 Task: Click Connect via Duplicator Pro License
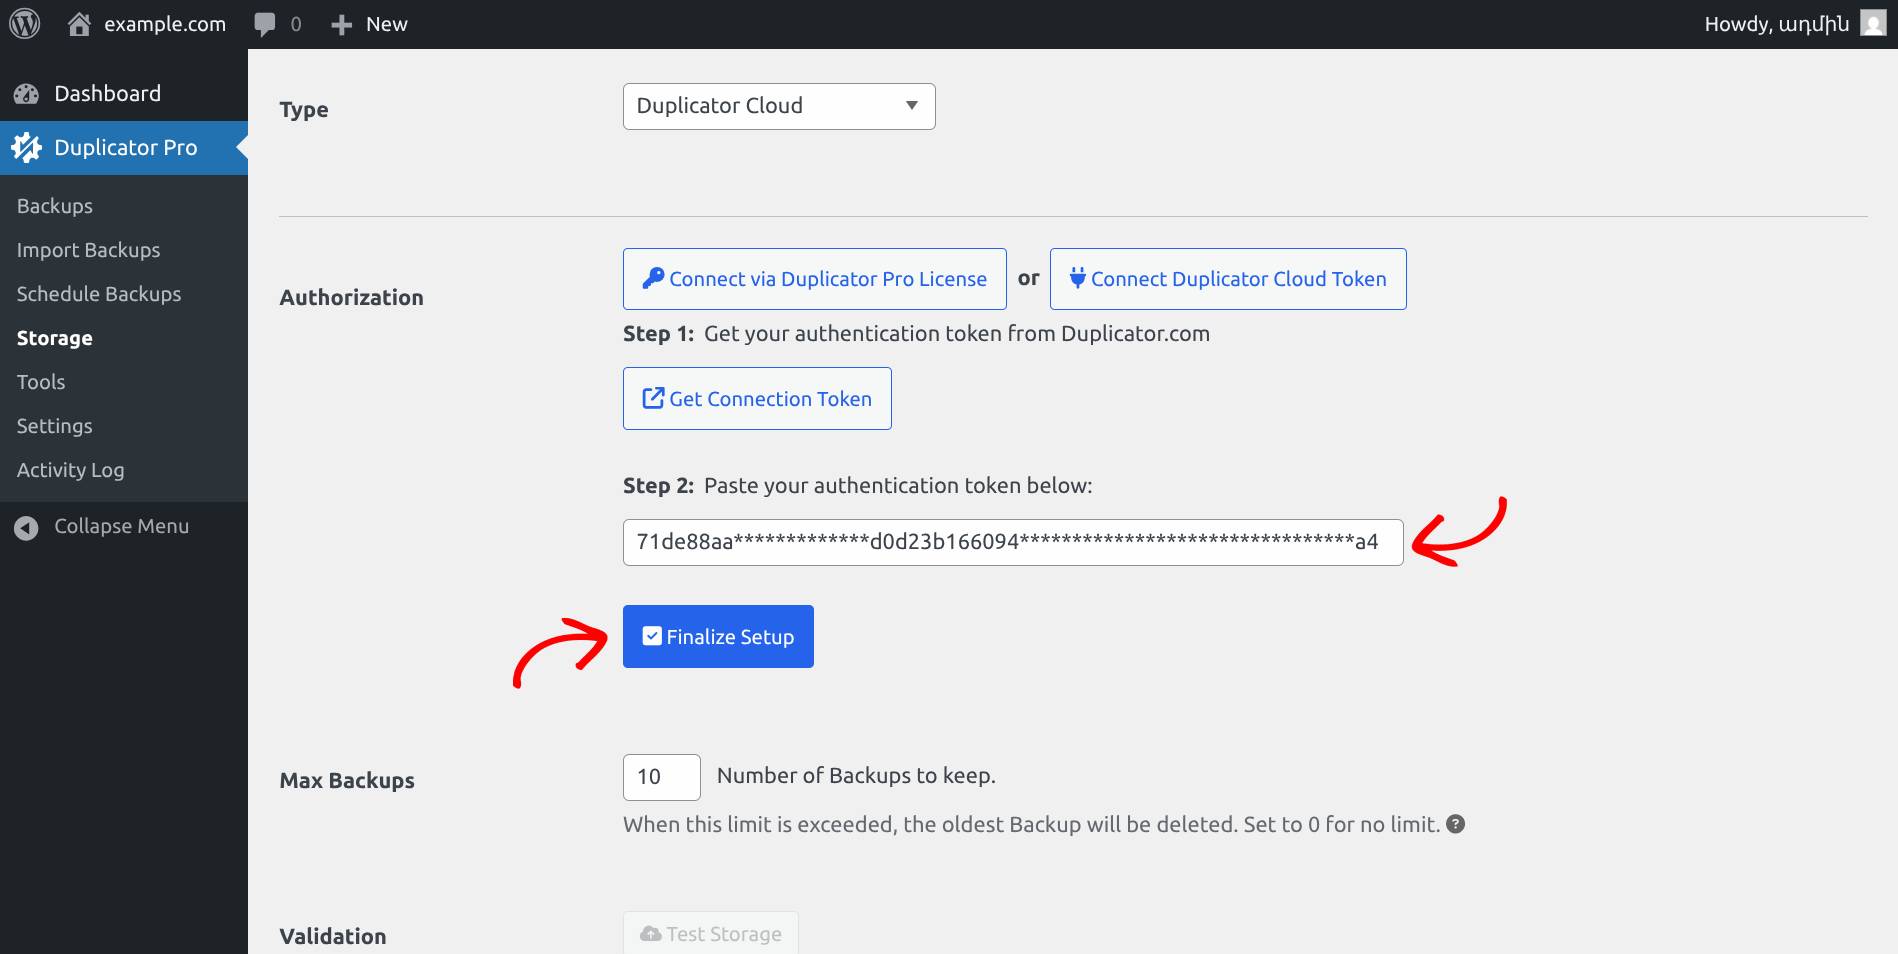814,279
